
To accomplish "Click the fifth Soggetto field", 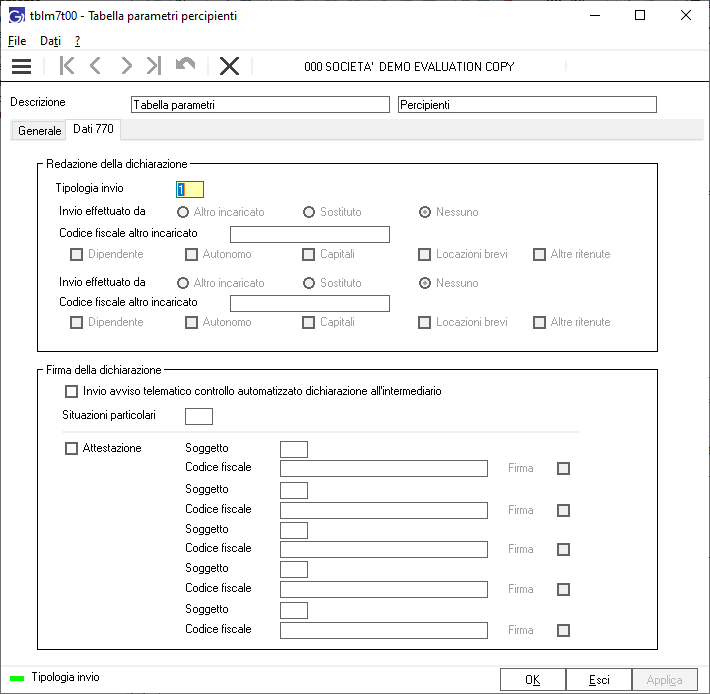I will tap(294, 610).
